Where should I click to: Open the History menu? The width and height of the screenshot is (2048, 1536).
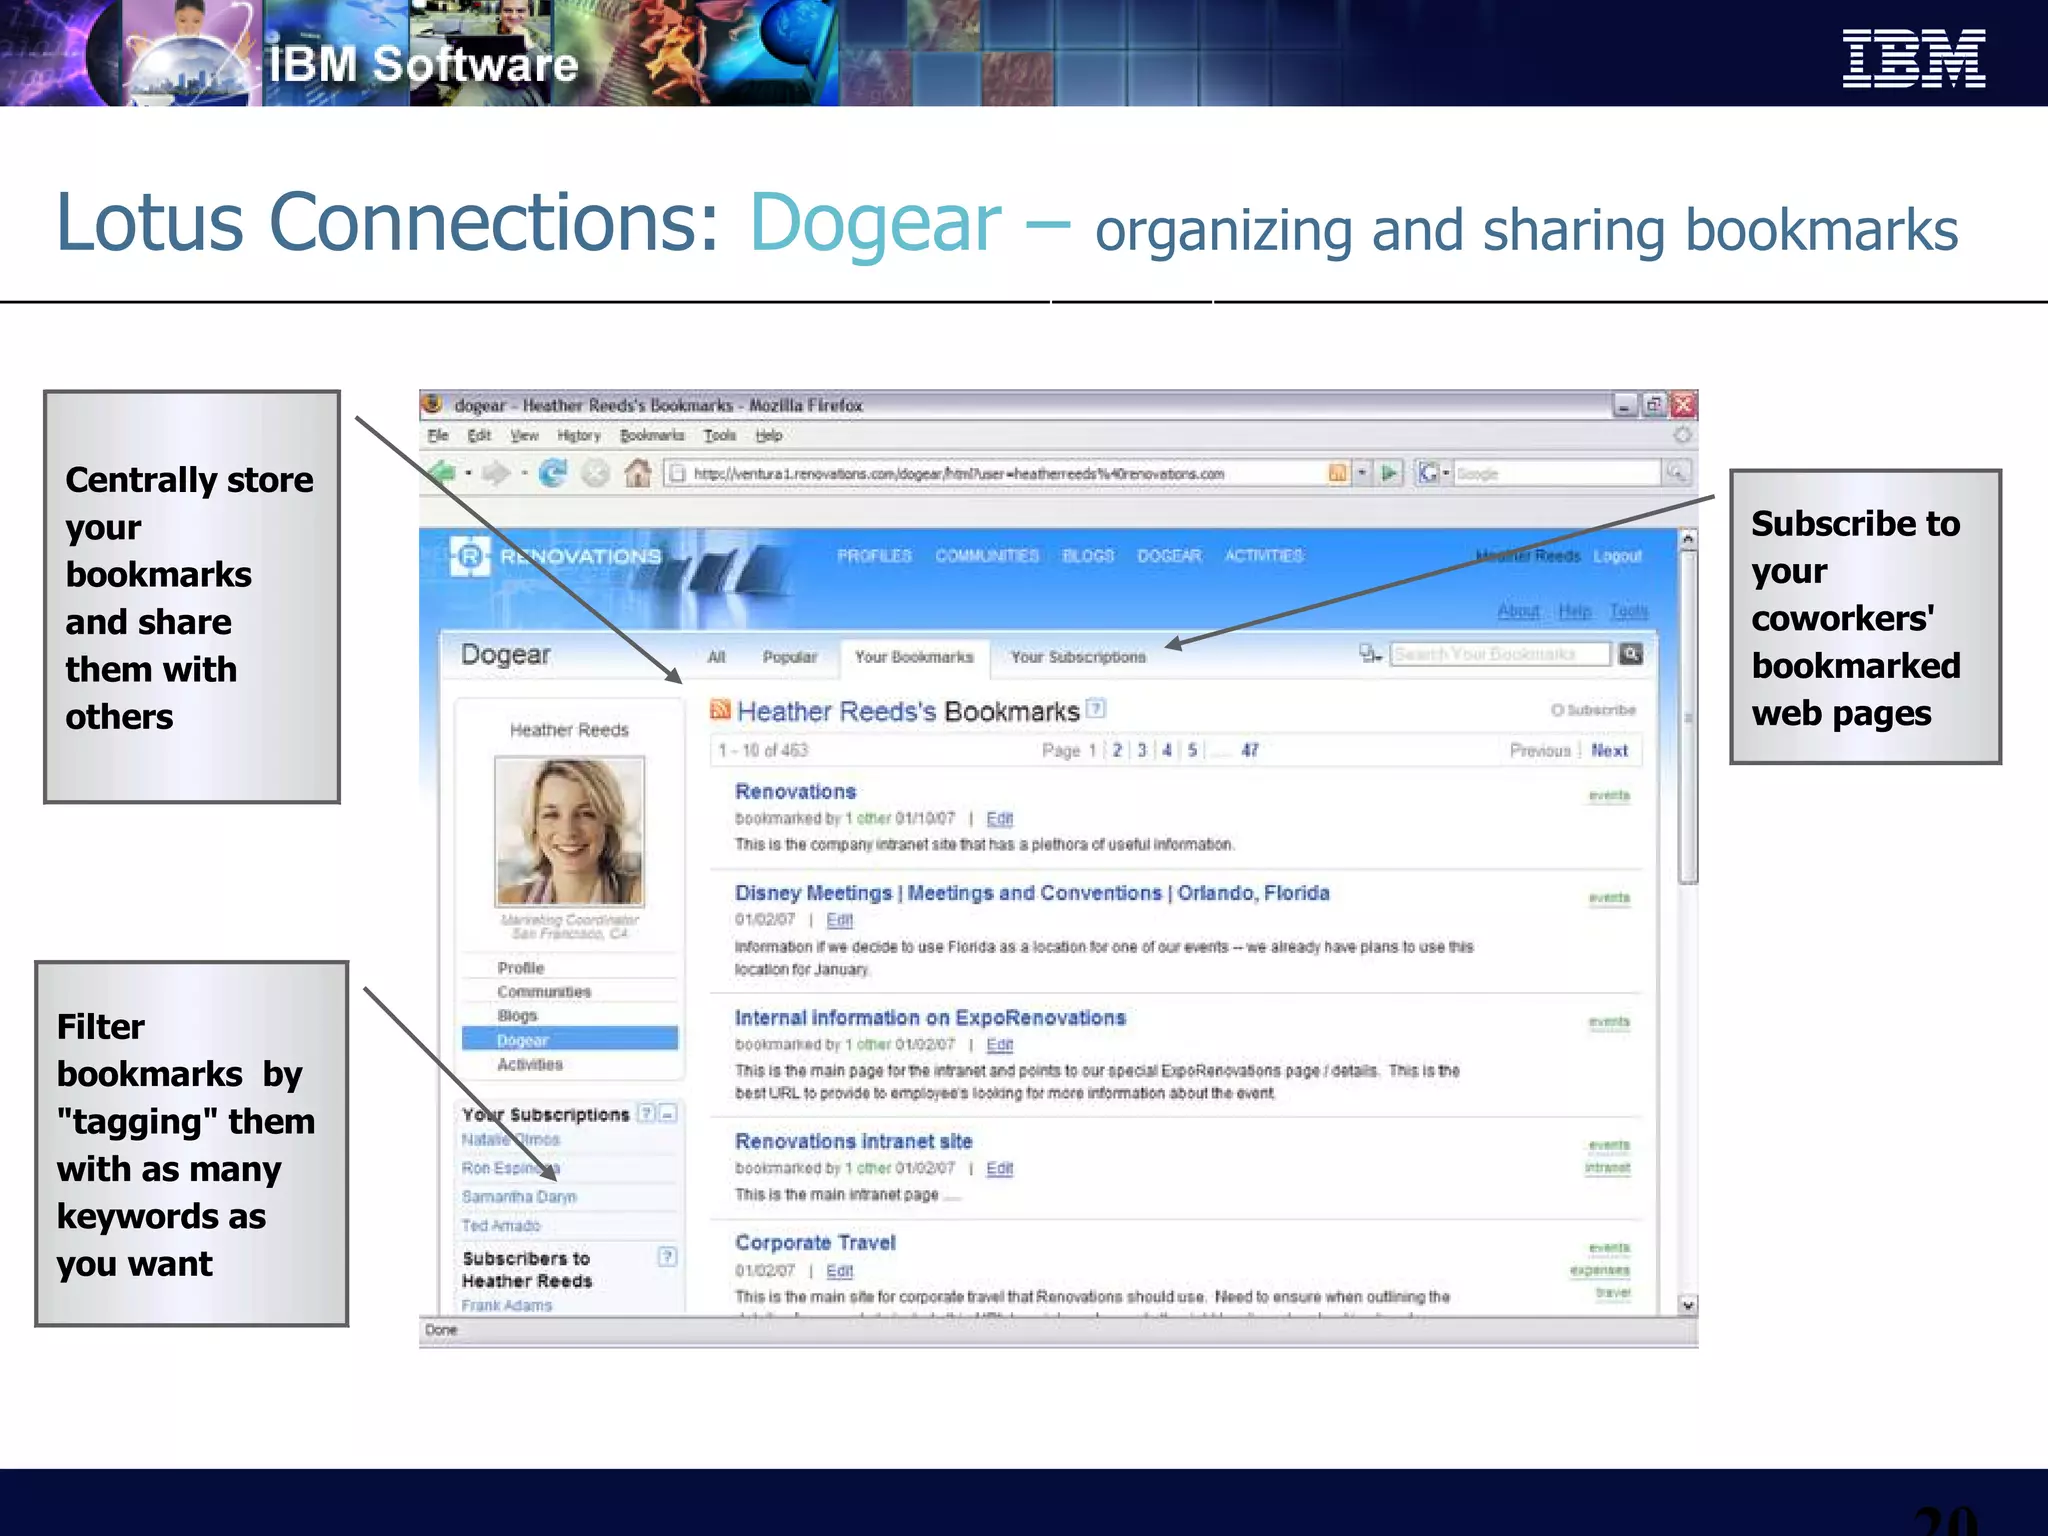coord(579,435)
